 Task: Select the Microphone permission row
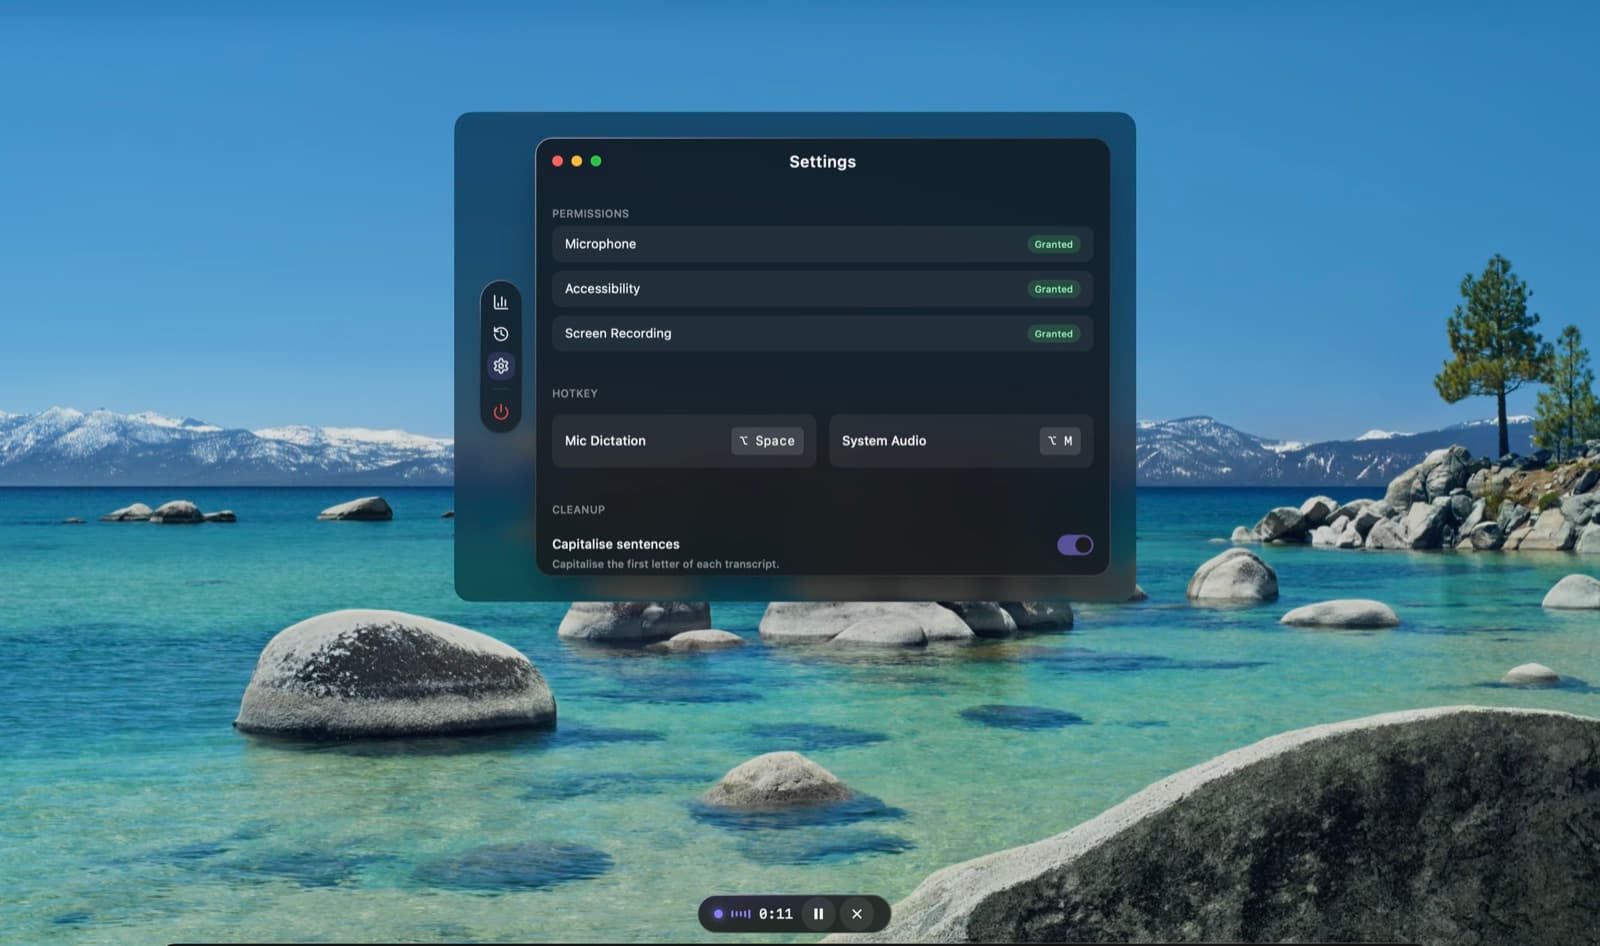(822, 244)
